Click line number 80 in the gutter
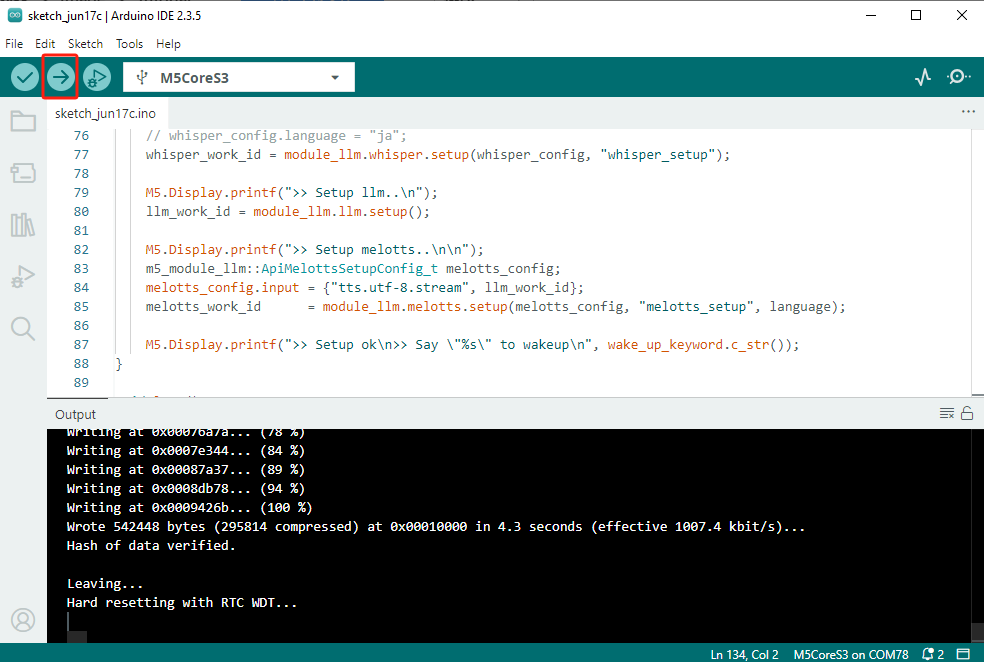This screenshot has height=662, width=984. 81,211
